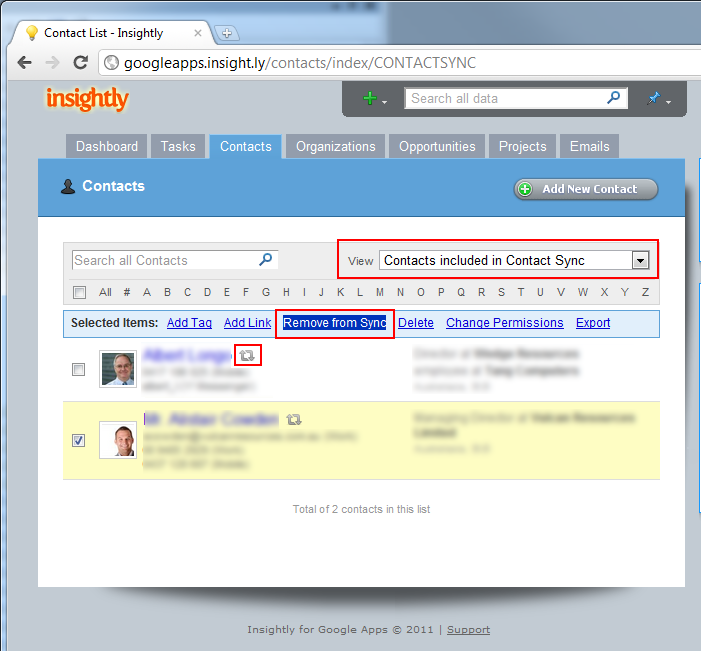The width and height of the screenshot is (701, 651).
Task: Switch to the Dashboard tab
Action: tap(106, 146)
